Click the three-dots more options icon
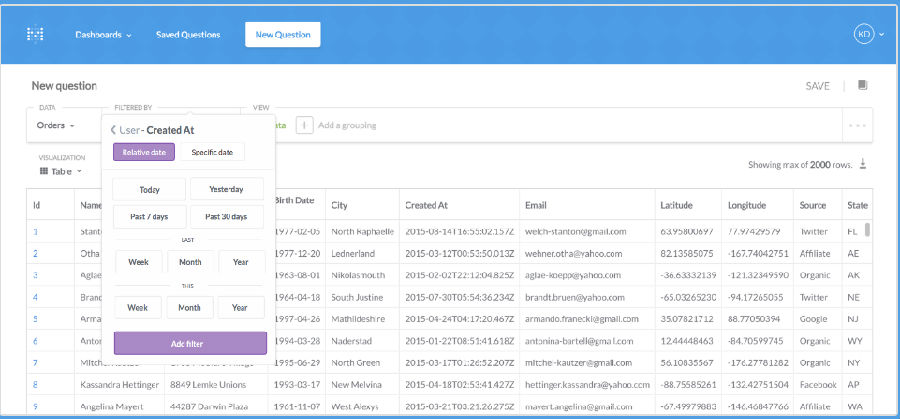 tap(858, 126)
